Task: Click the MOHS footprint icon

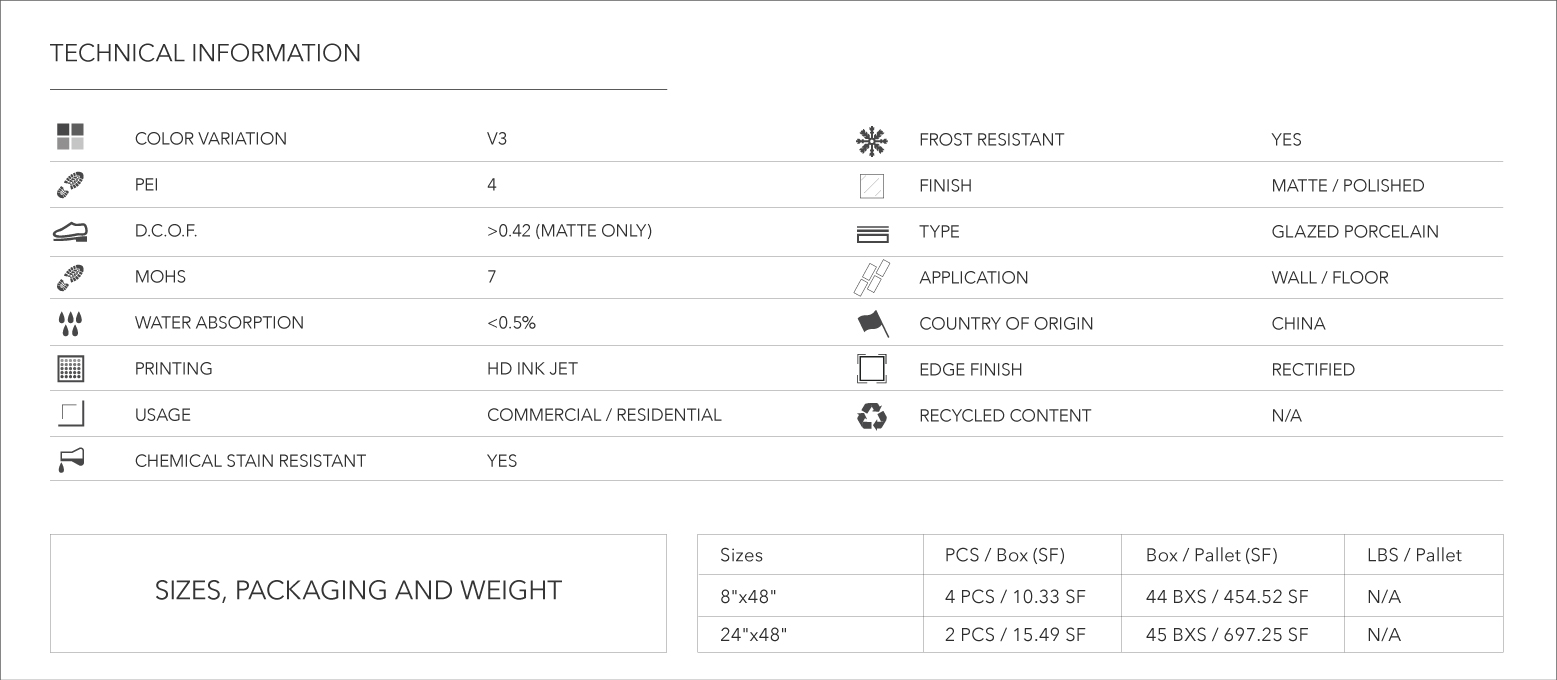Action: point(70,277)
